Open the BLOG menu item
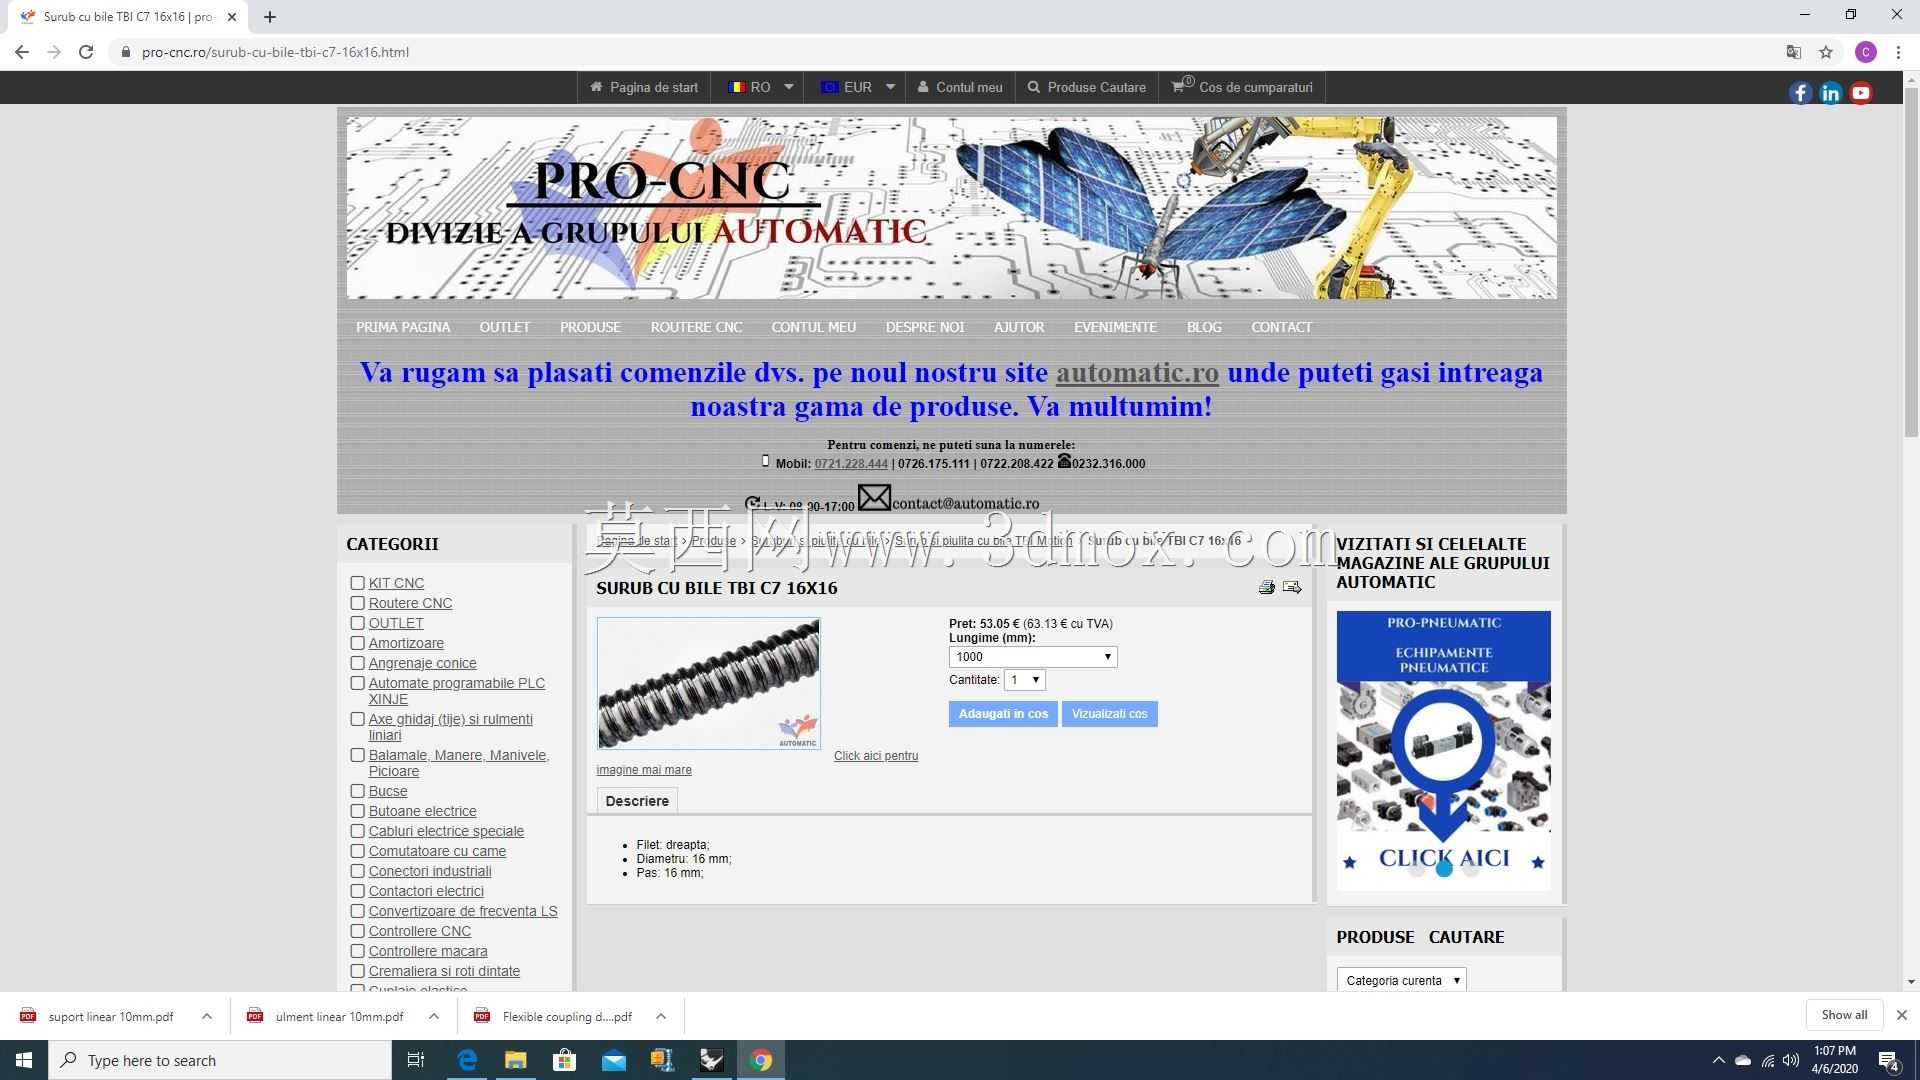This screenshot has height=1080, width=1920. [1204, 327]
